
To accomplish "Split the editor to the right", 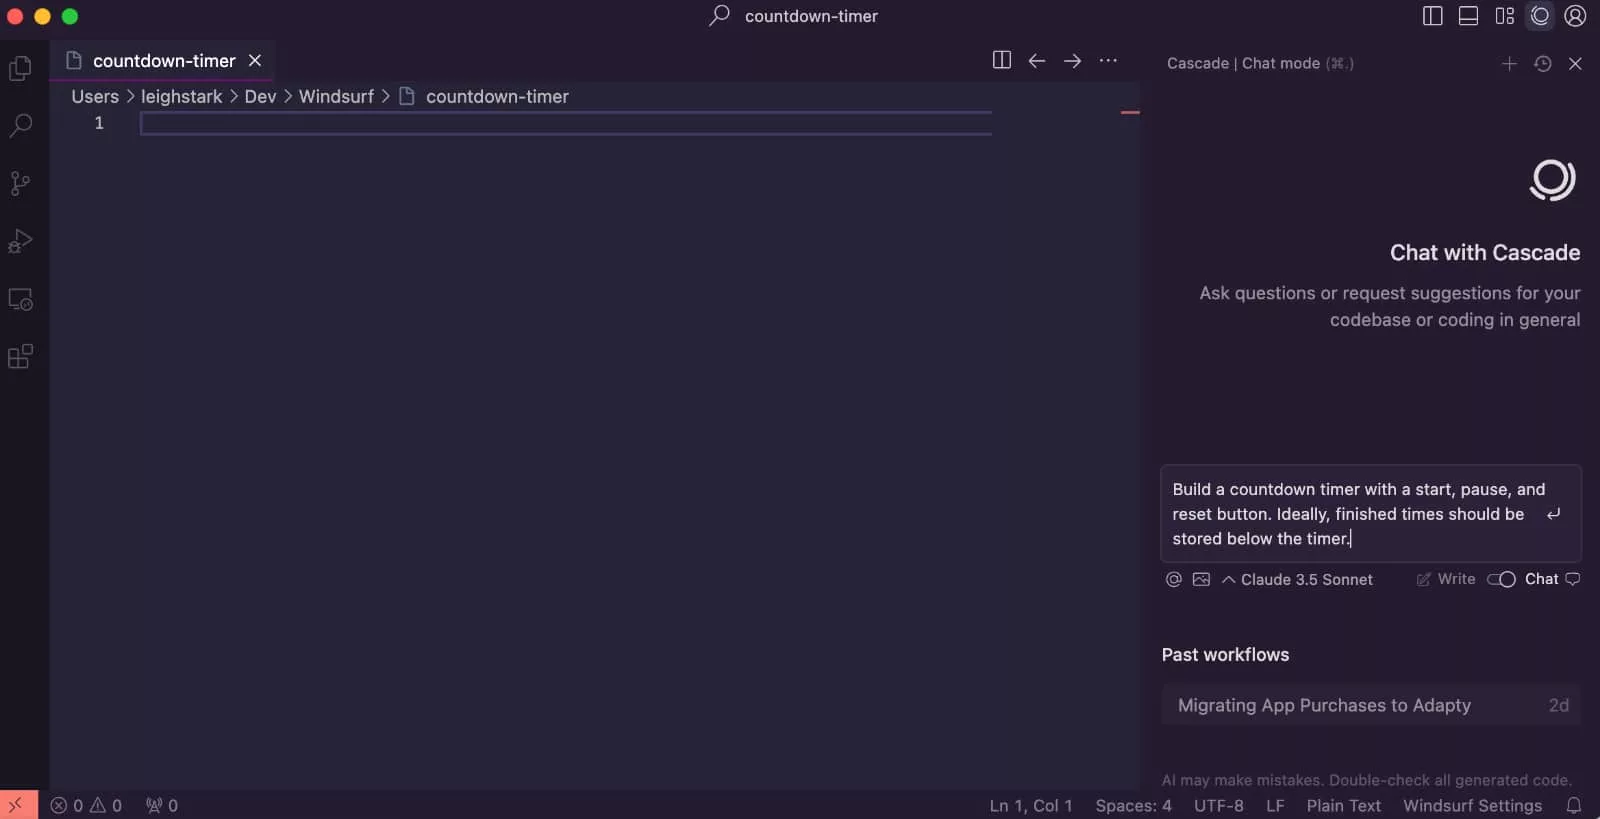I will pyautogui.click(x=1001, y=60).
